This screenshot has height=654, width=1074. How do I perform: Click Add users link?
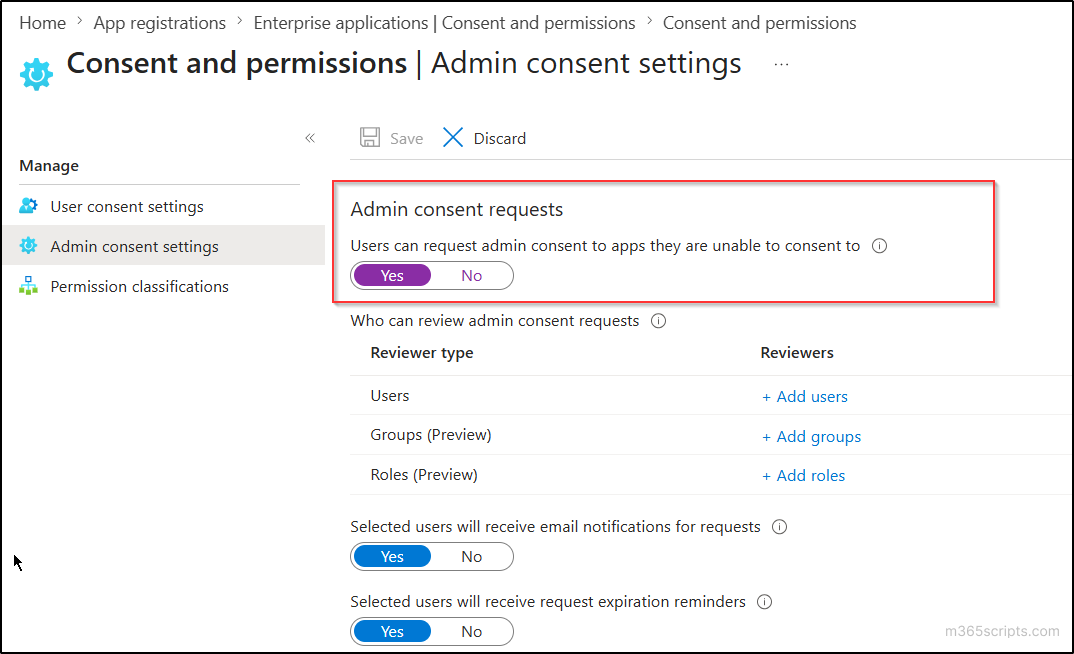click(805, 397)
